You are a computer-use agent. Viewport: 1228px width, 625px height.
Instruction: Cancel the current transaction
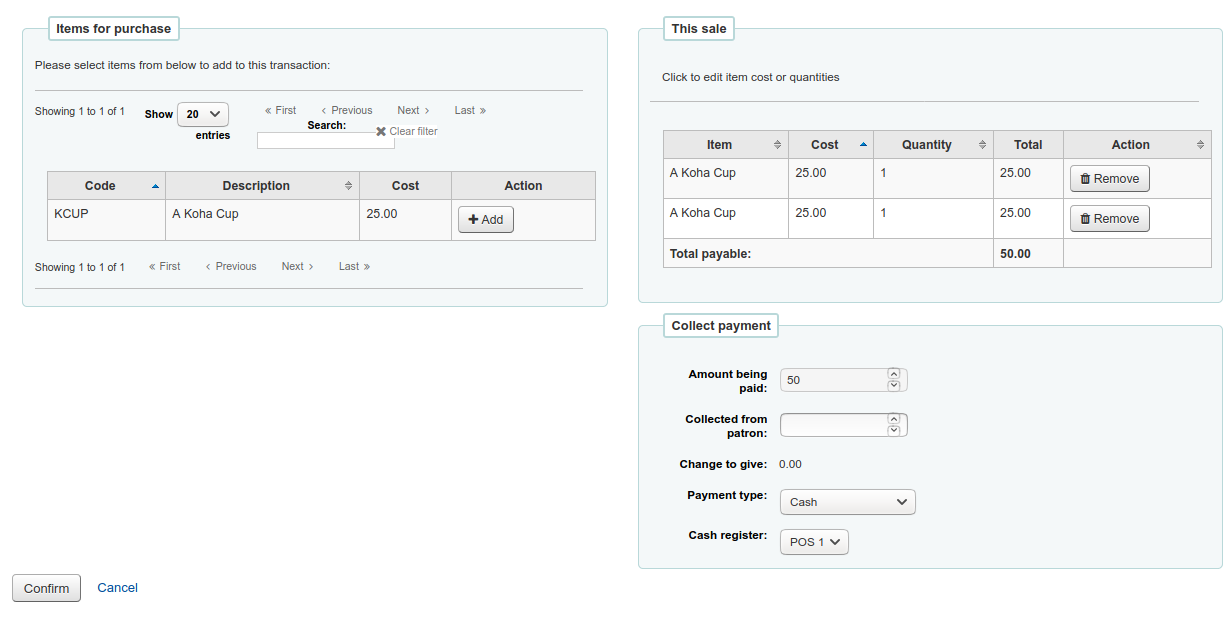tap(117, 588)
